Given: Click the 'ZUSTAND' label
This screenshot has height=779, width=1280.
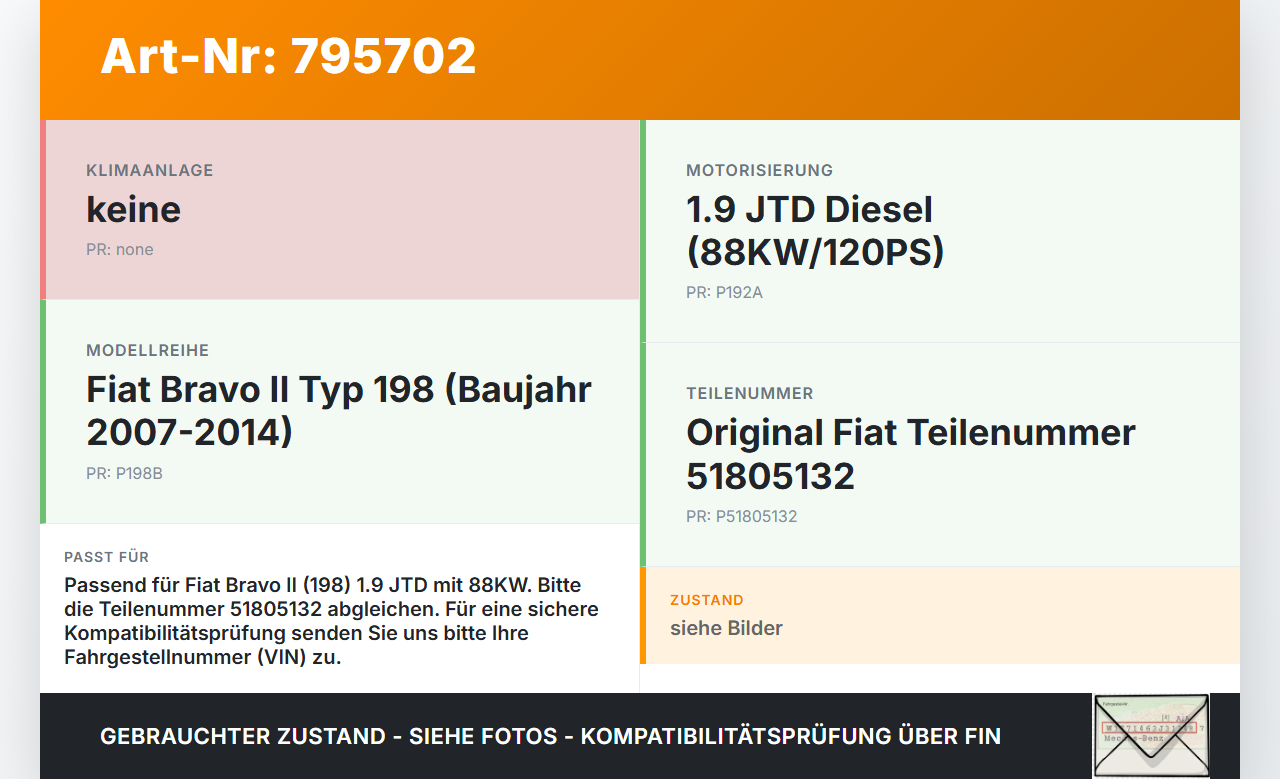Looking at the screenshot, I should tap(707, 600).
